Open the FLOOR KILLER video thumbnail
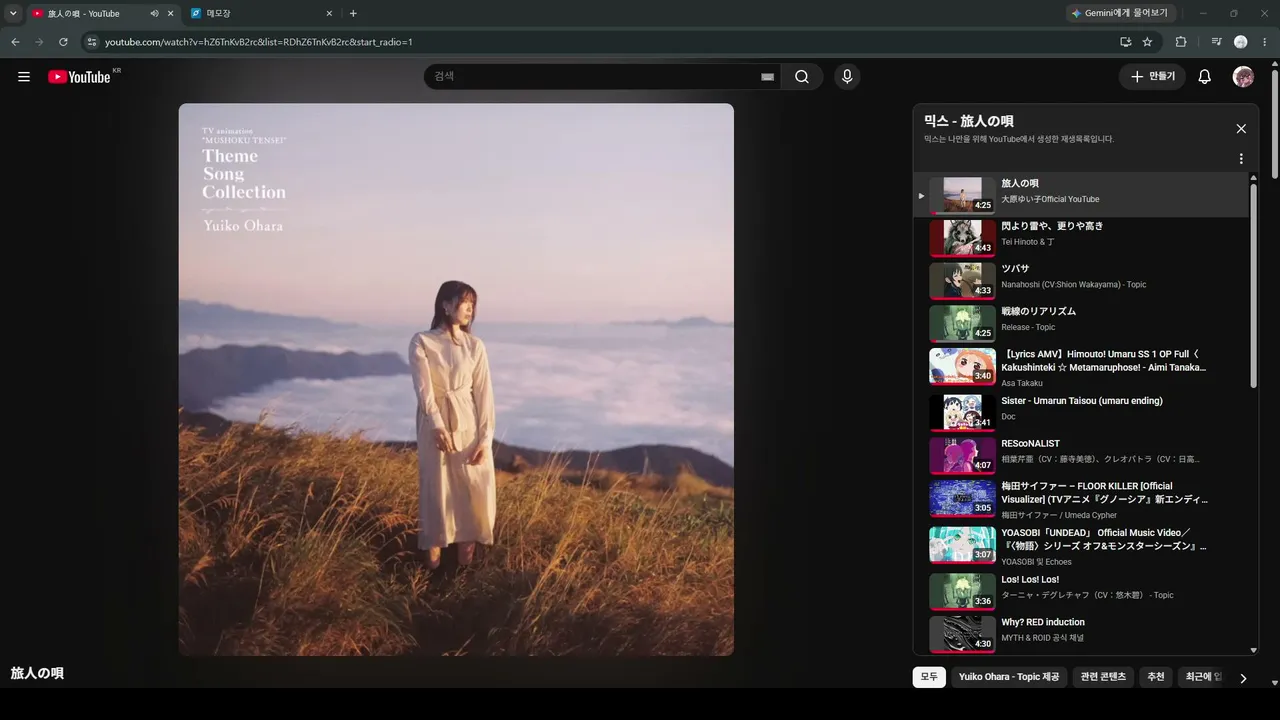Image resolution: width=1280 pixels, height=720 pixels. click(962, 498)
